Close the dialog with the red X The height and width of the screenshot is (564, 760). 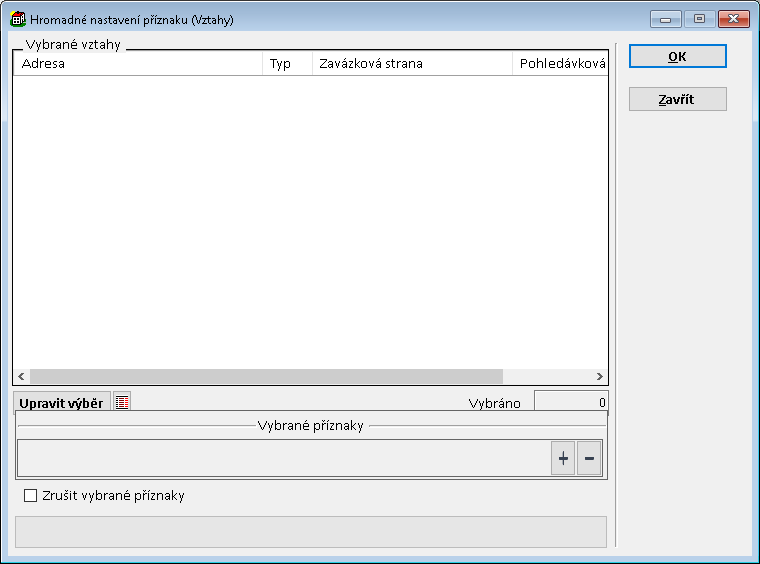coord(734,19)
